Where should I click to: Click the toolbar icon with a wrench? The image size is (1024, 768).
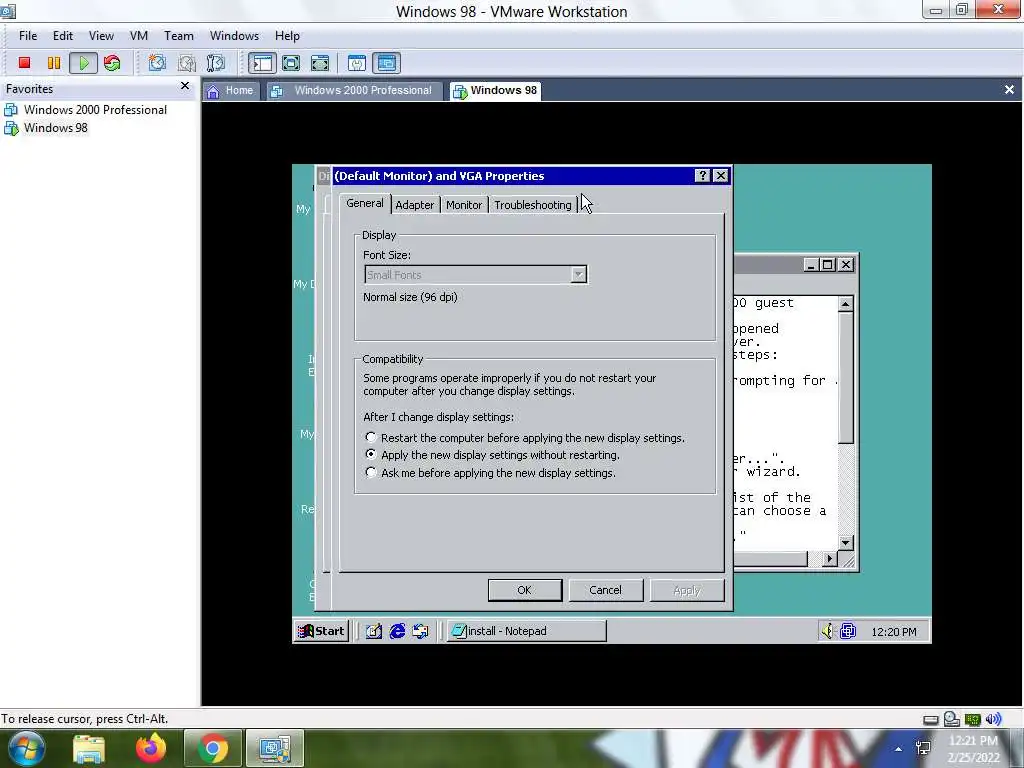pos(357,63)
